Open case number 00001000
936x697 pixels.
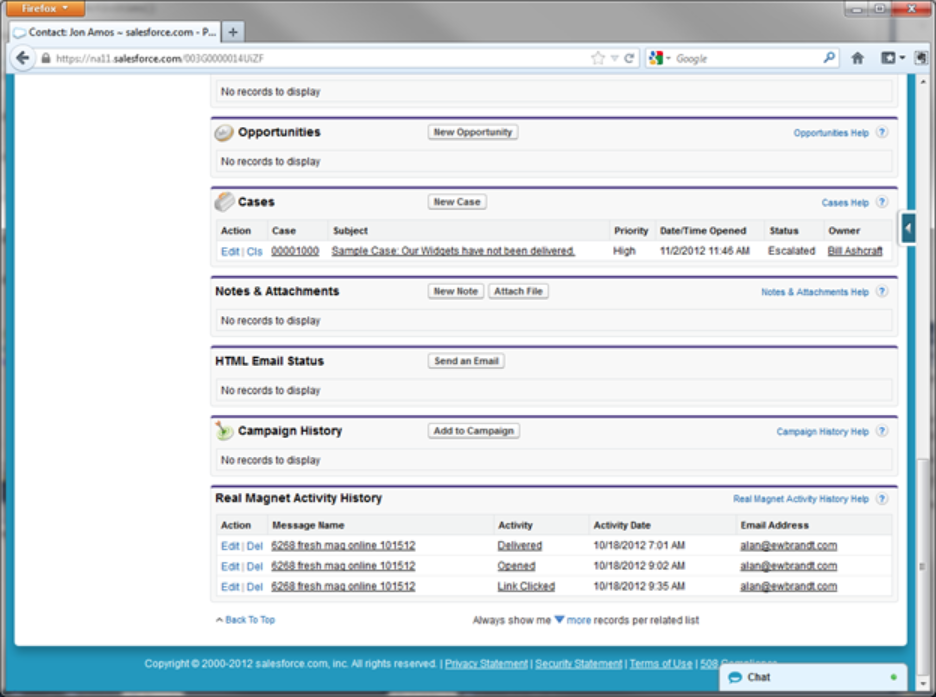click(295, 251)
